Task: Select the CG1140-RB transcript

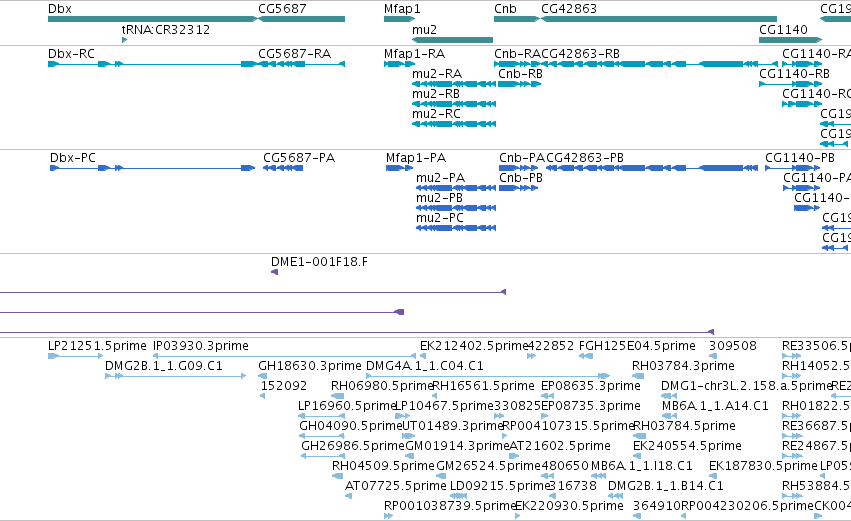Action: [x=791, y=84]
